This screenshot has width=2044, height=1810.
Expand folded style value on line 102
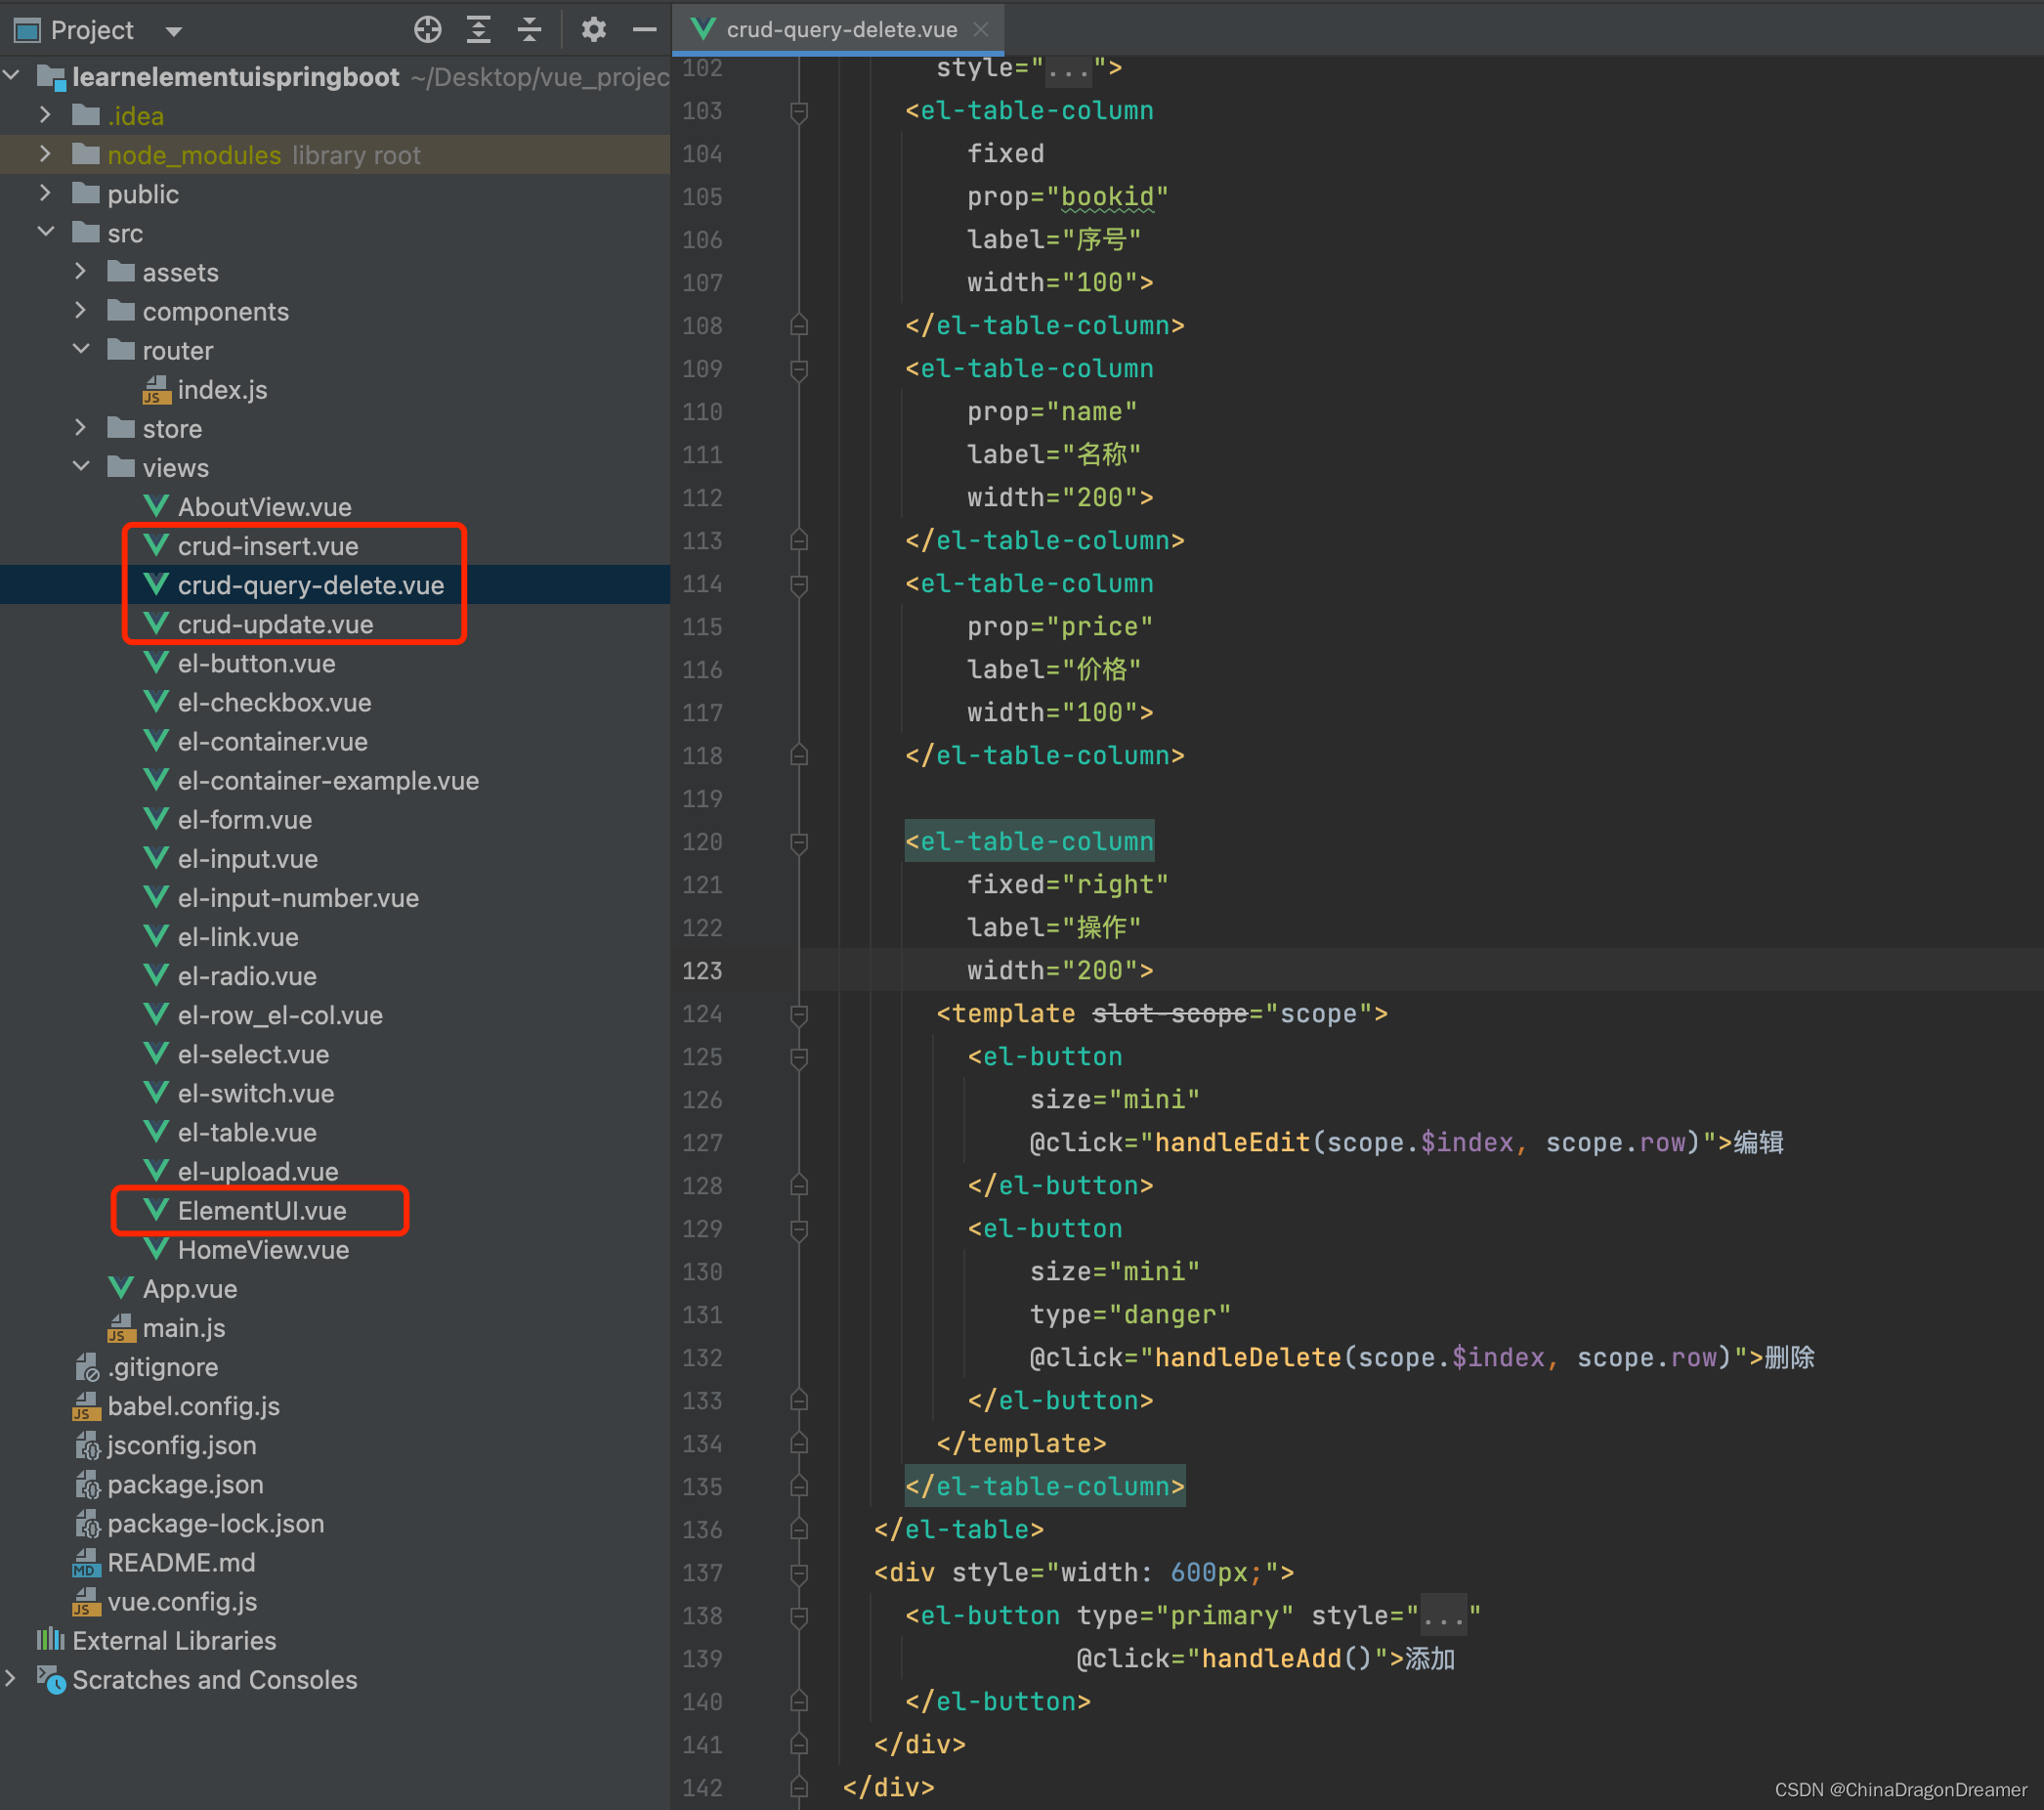pos(1068,68)
